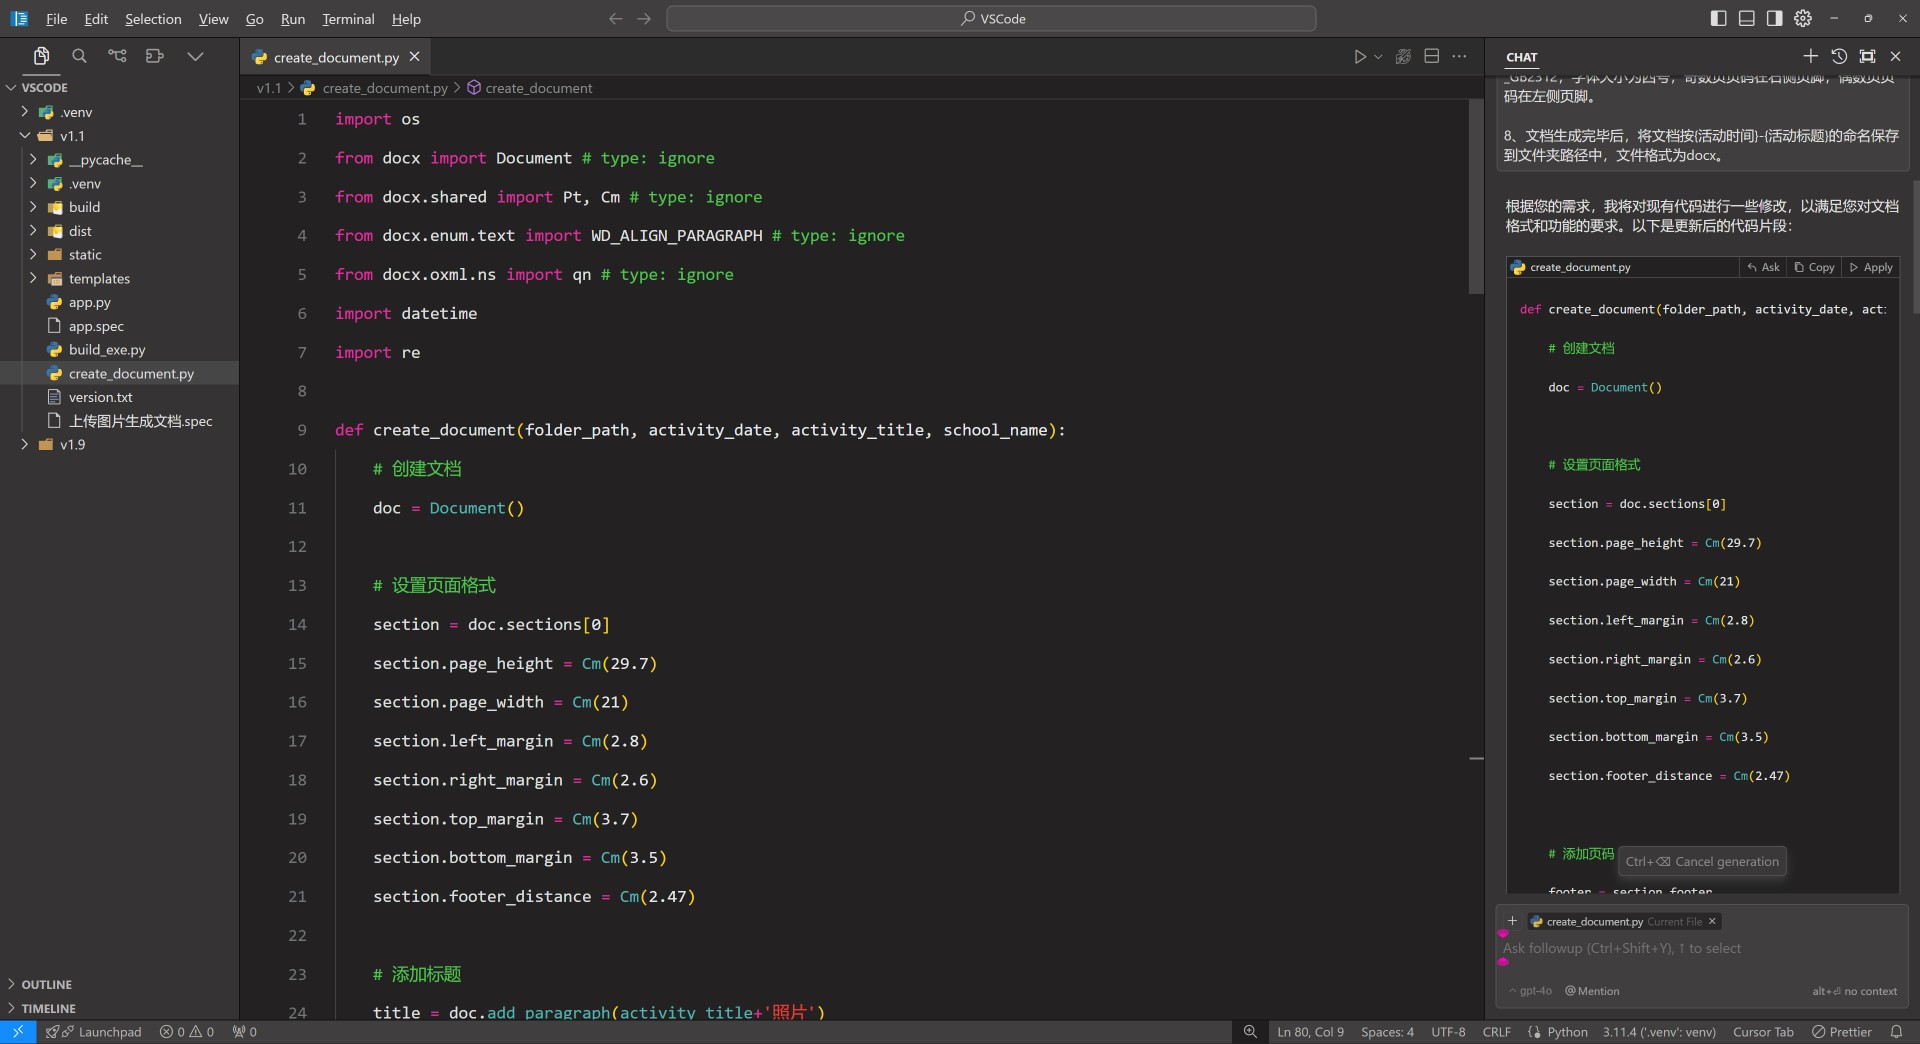
Task: Open the Terminal menu
Action: pos(347,19)
